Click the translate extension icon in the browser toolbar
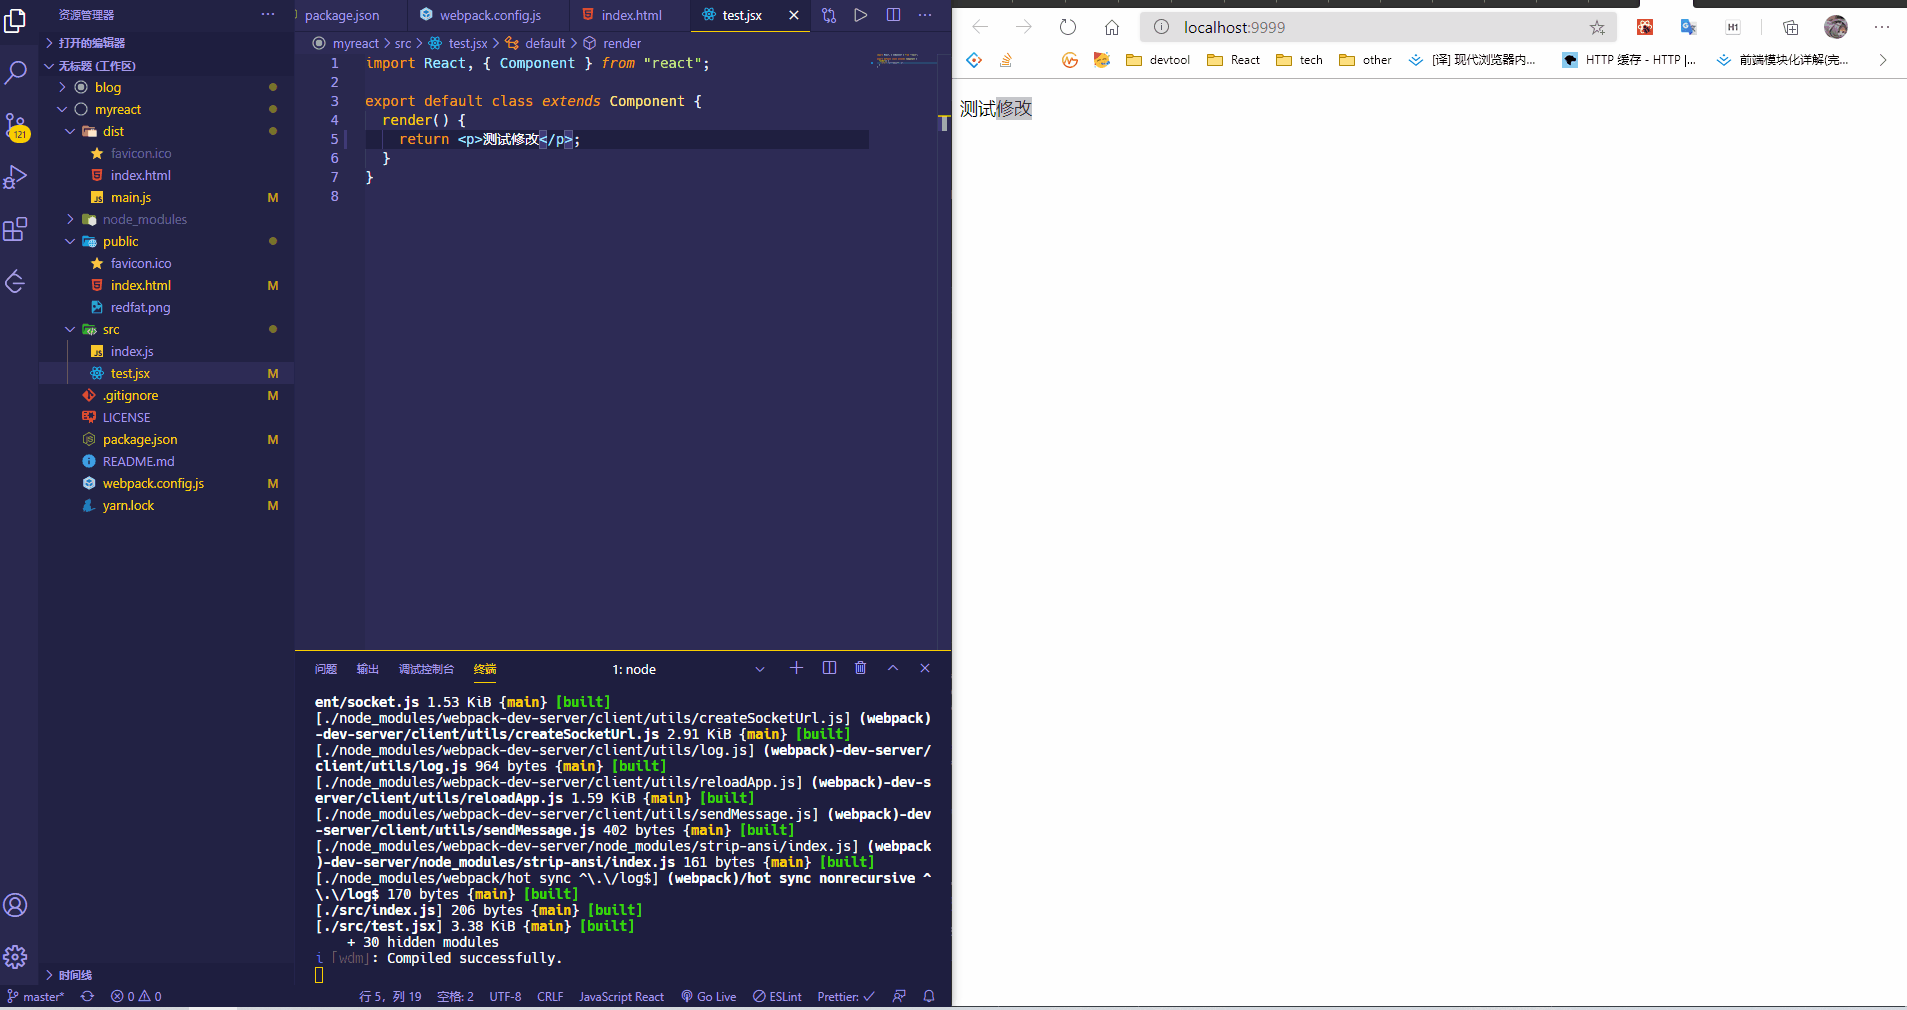Screen dimensions: 1907x1010 tap(1689, 27)
